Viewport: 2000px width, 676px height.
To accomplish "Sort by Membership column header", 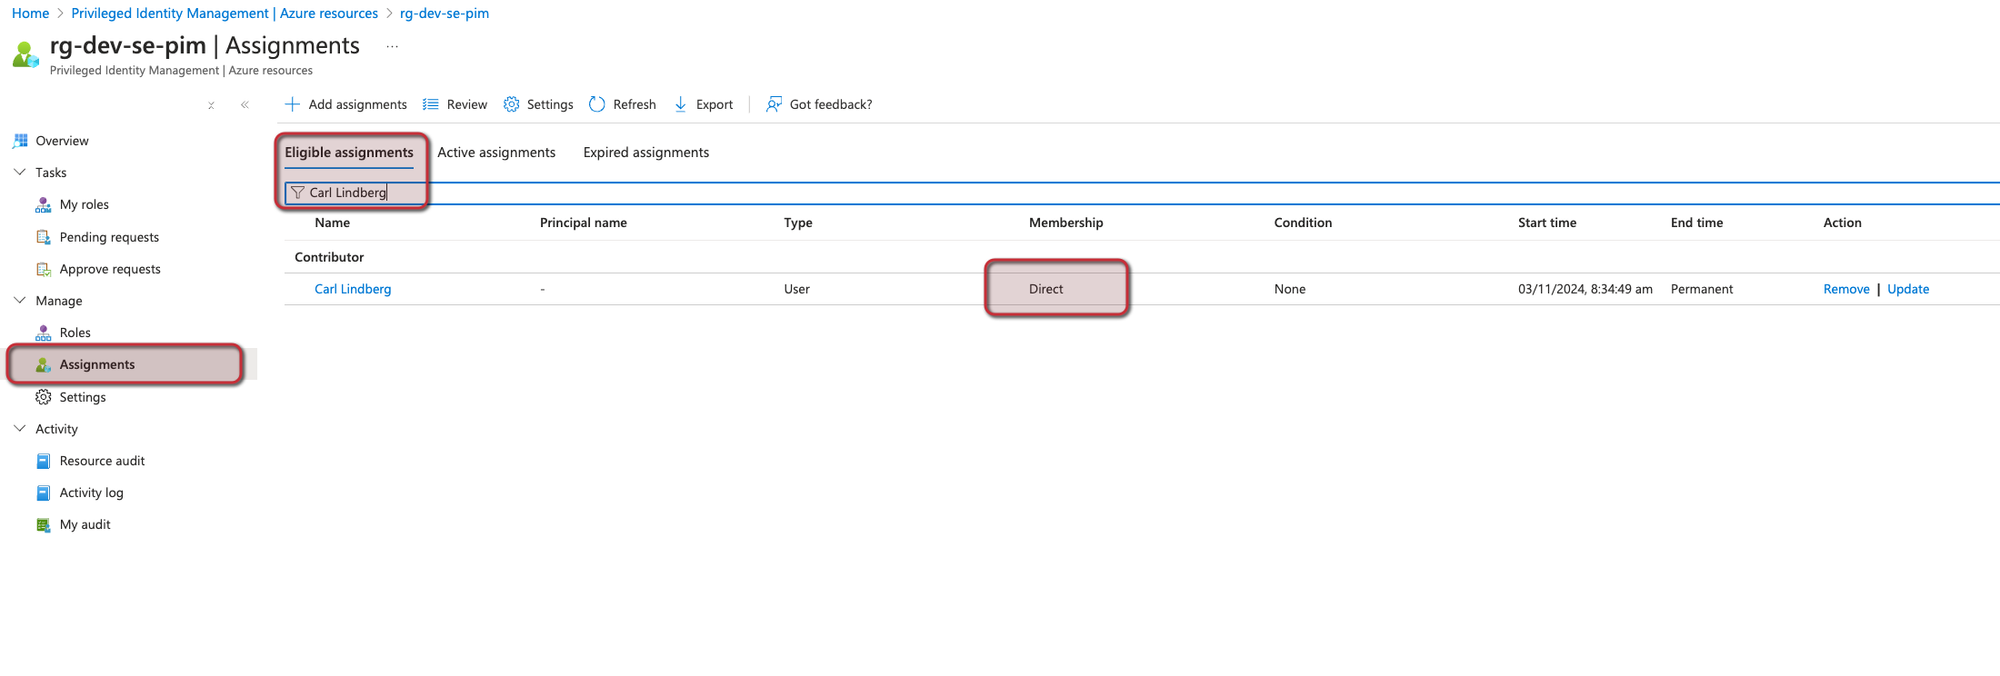I will coord(1066,223).
